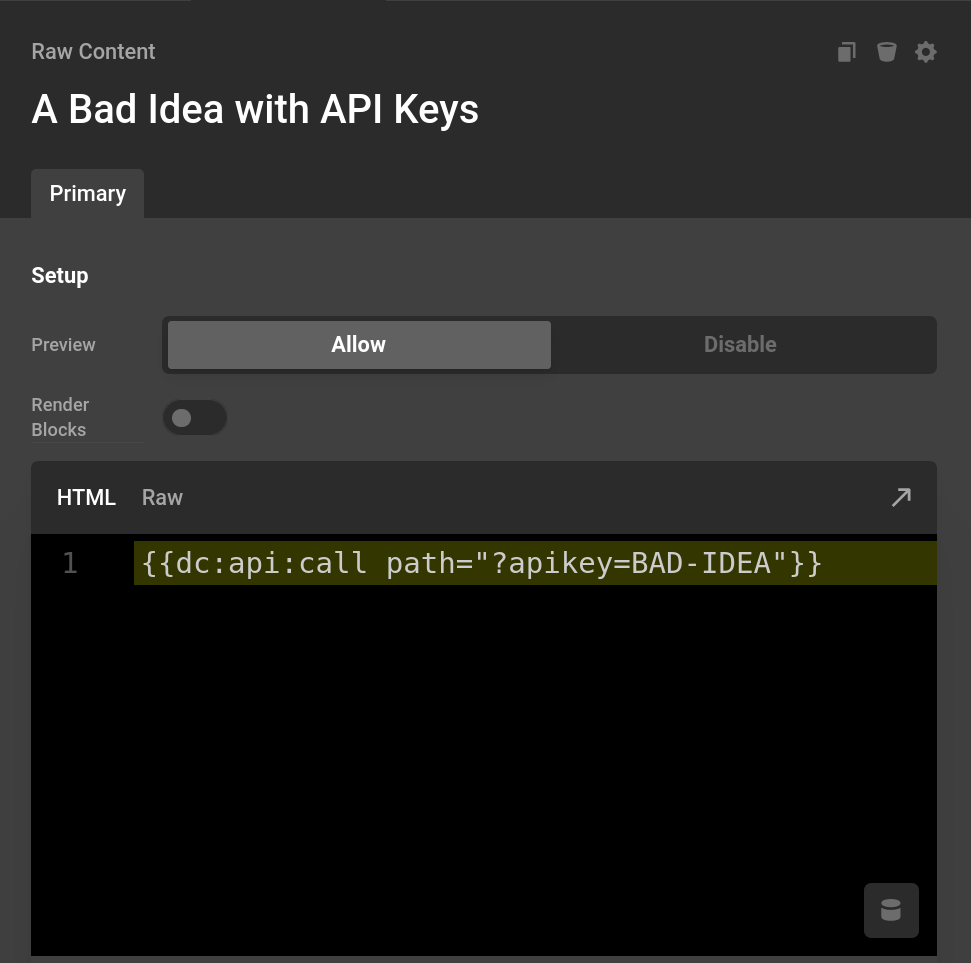Delete content via the trash icon
Image resolution: width=971 pixels, height=963 pixels.
886,51
